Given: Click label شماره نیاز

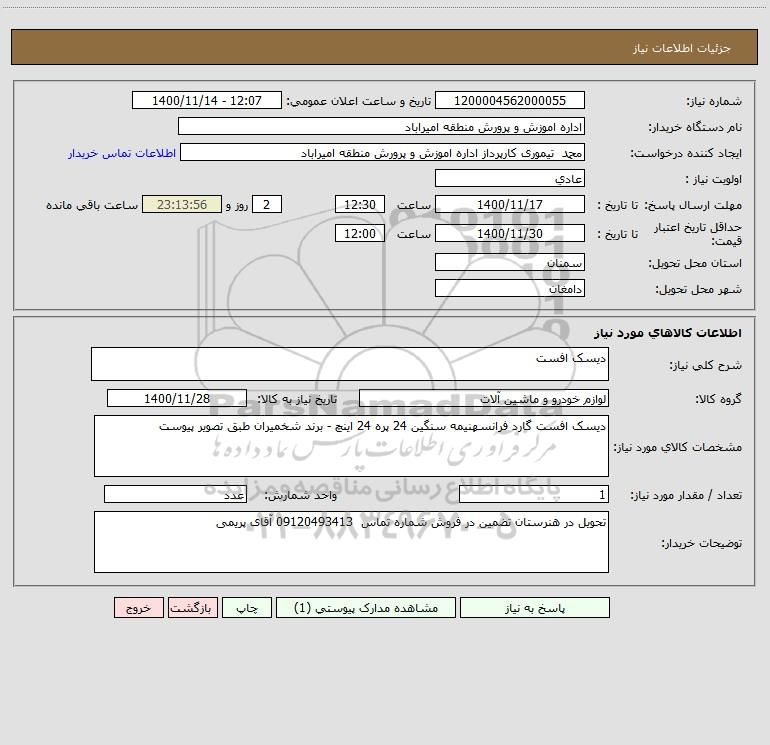Looking at the screenshot, I should click(714, 101).
